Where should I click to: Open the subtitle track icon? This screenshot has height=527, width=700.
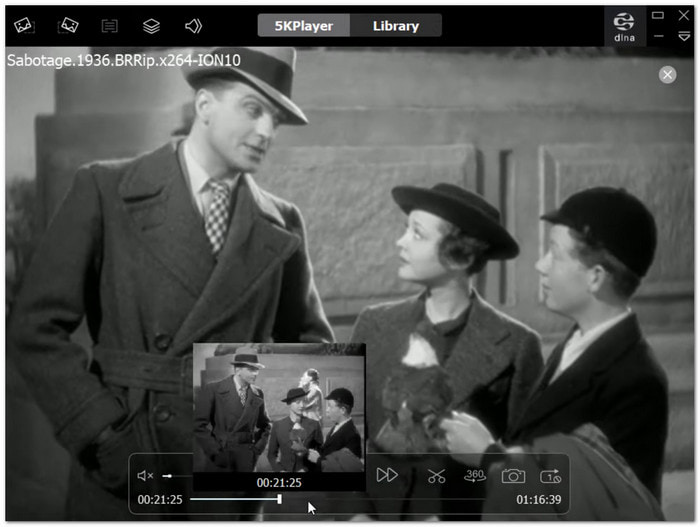click(x=109, y=26)
